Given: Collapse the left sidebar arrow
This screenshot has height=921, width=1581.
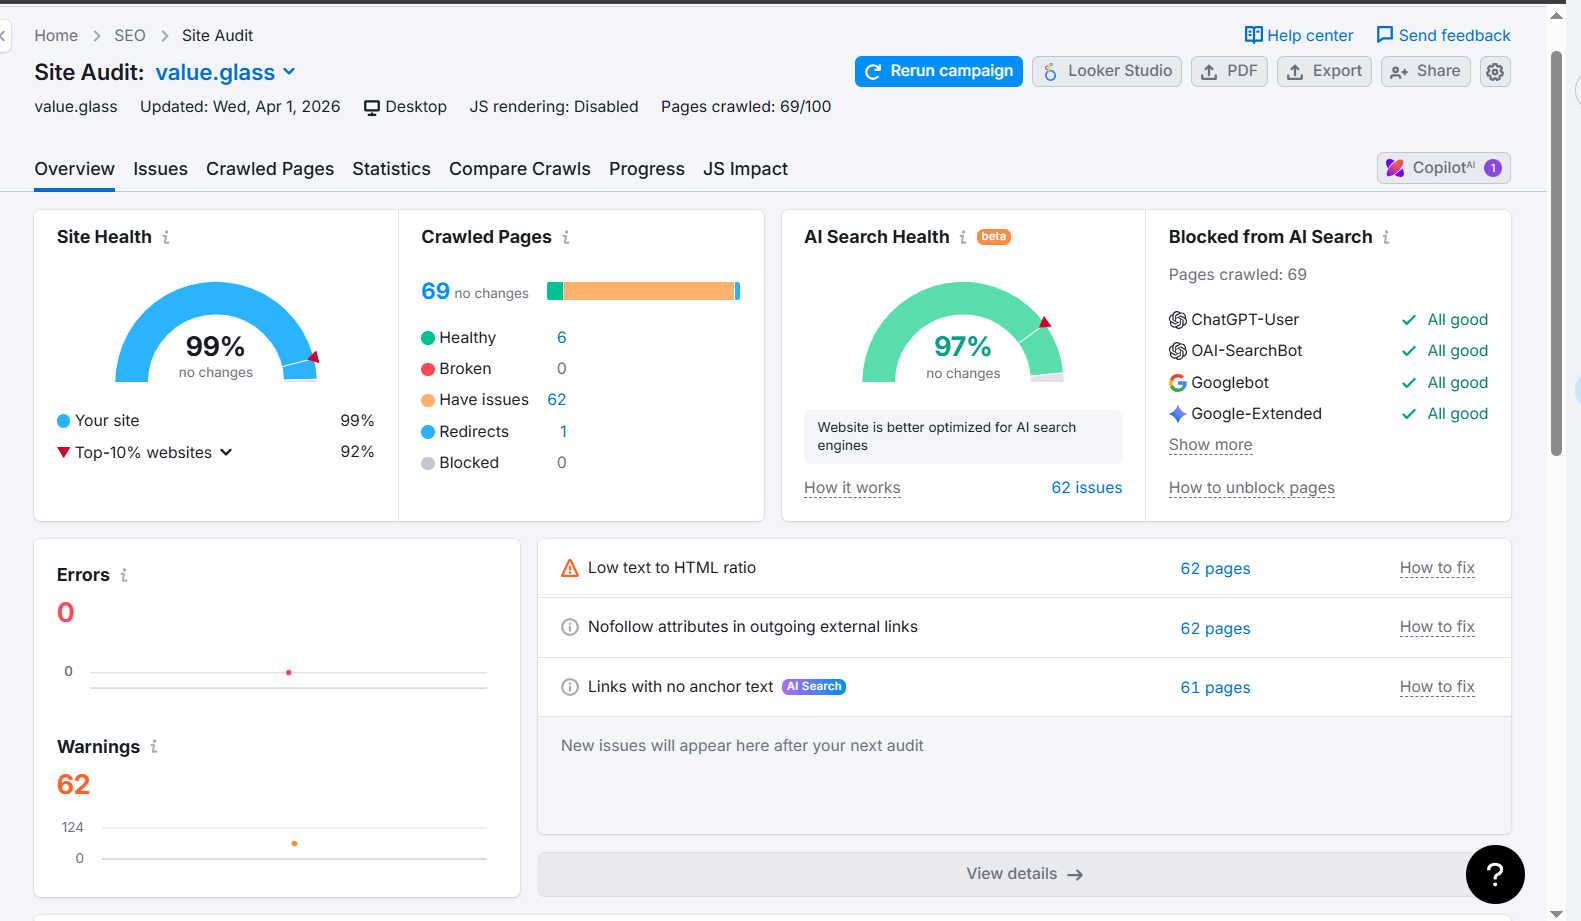Looking at the screenshot, I should coord(3,36).
